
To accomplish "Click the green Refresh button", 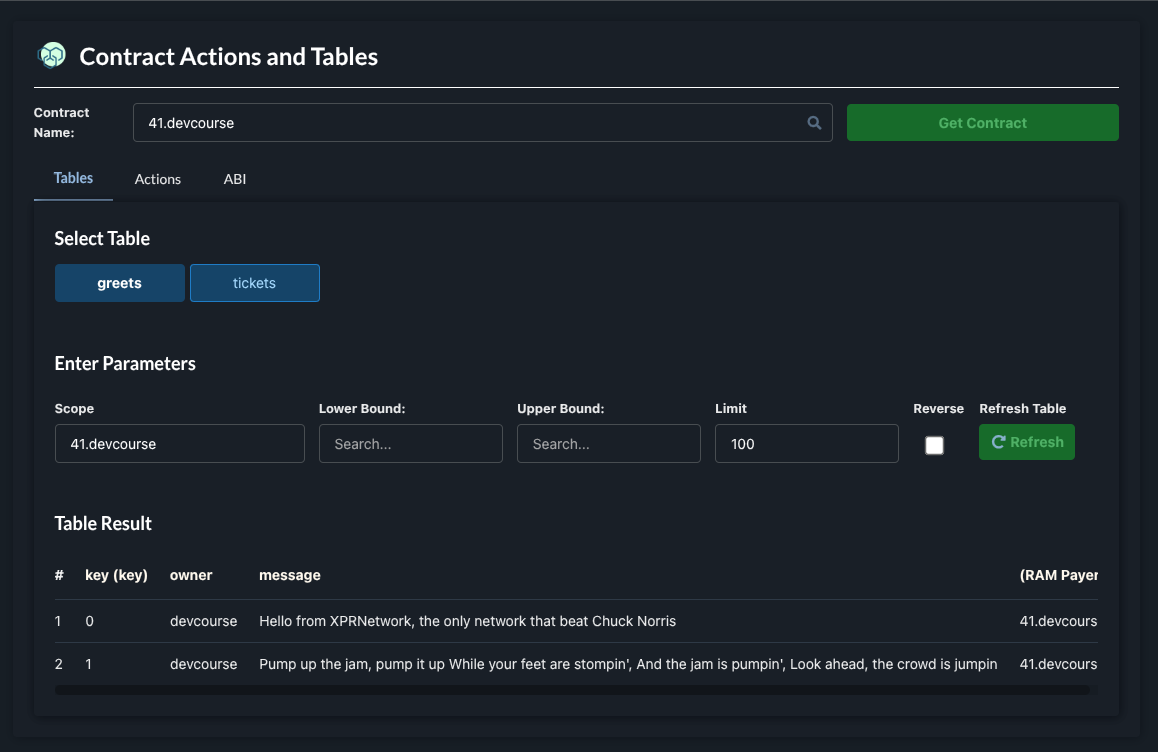I will [x=1026, y=442].
